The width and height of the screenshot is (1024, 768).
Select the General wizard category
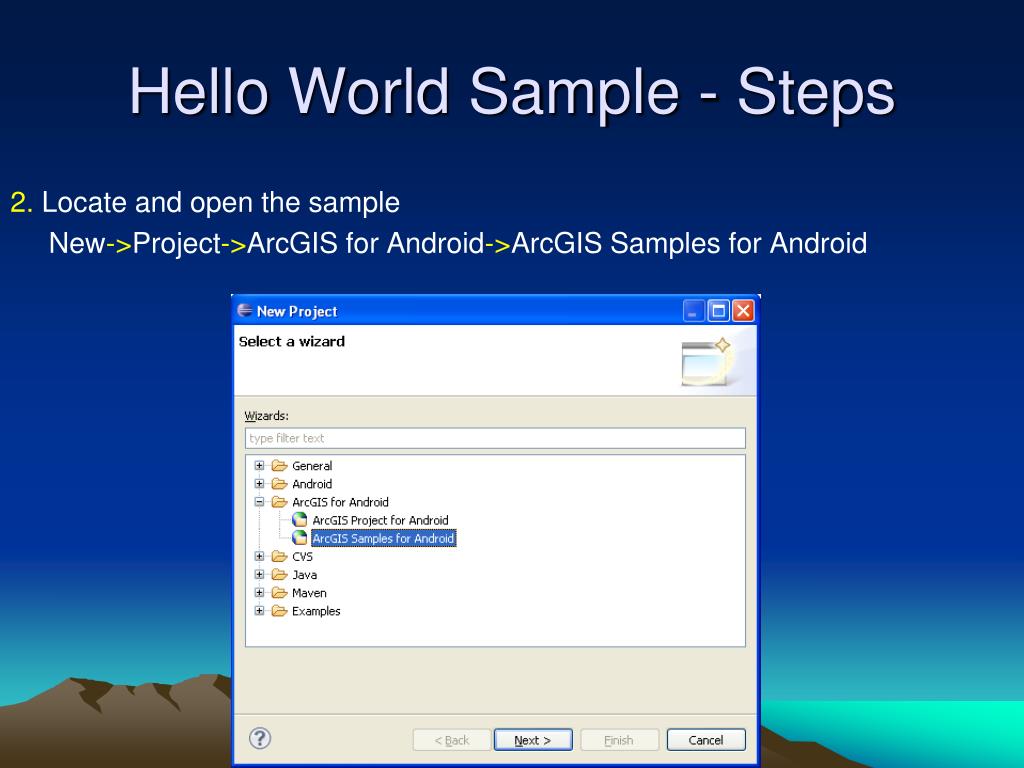(312, 466)
